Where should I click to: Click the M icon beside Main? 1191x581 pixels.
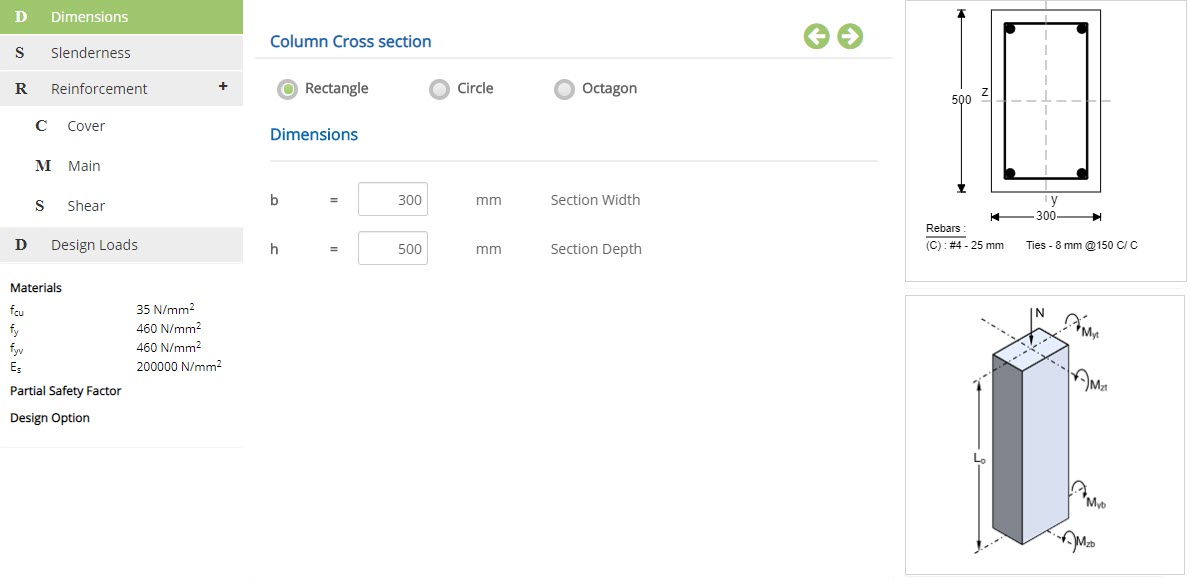coord(43,166)
